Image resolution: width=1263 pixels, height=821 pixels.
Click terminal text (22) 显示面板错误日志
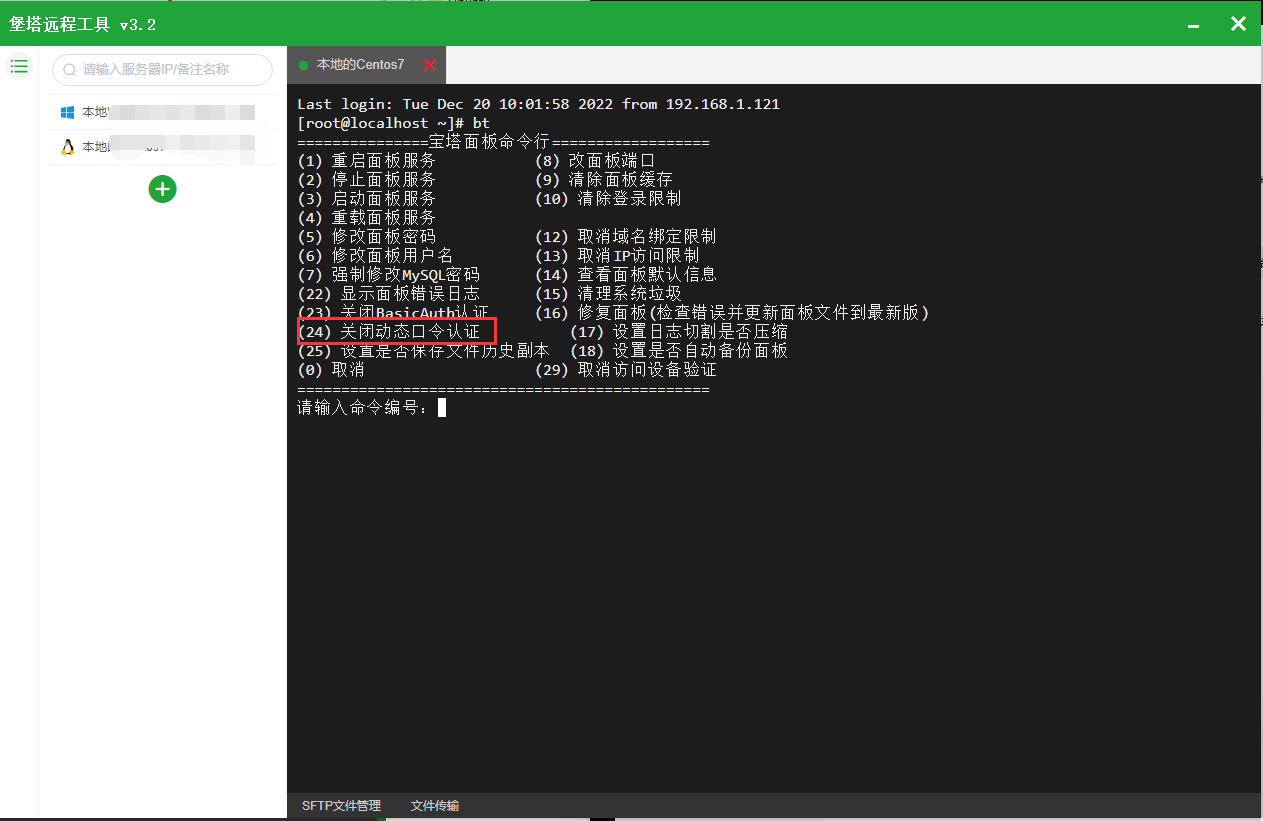click(389, 294)
